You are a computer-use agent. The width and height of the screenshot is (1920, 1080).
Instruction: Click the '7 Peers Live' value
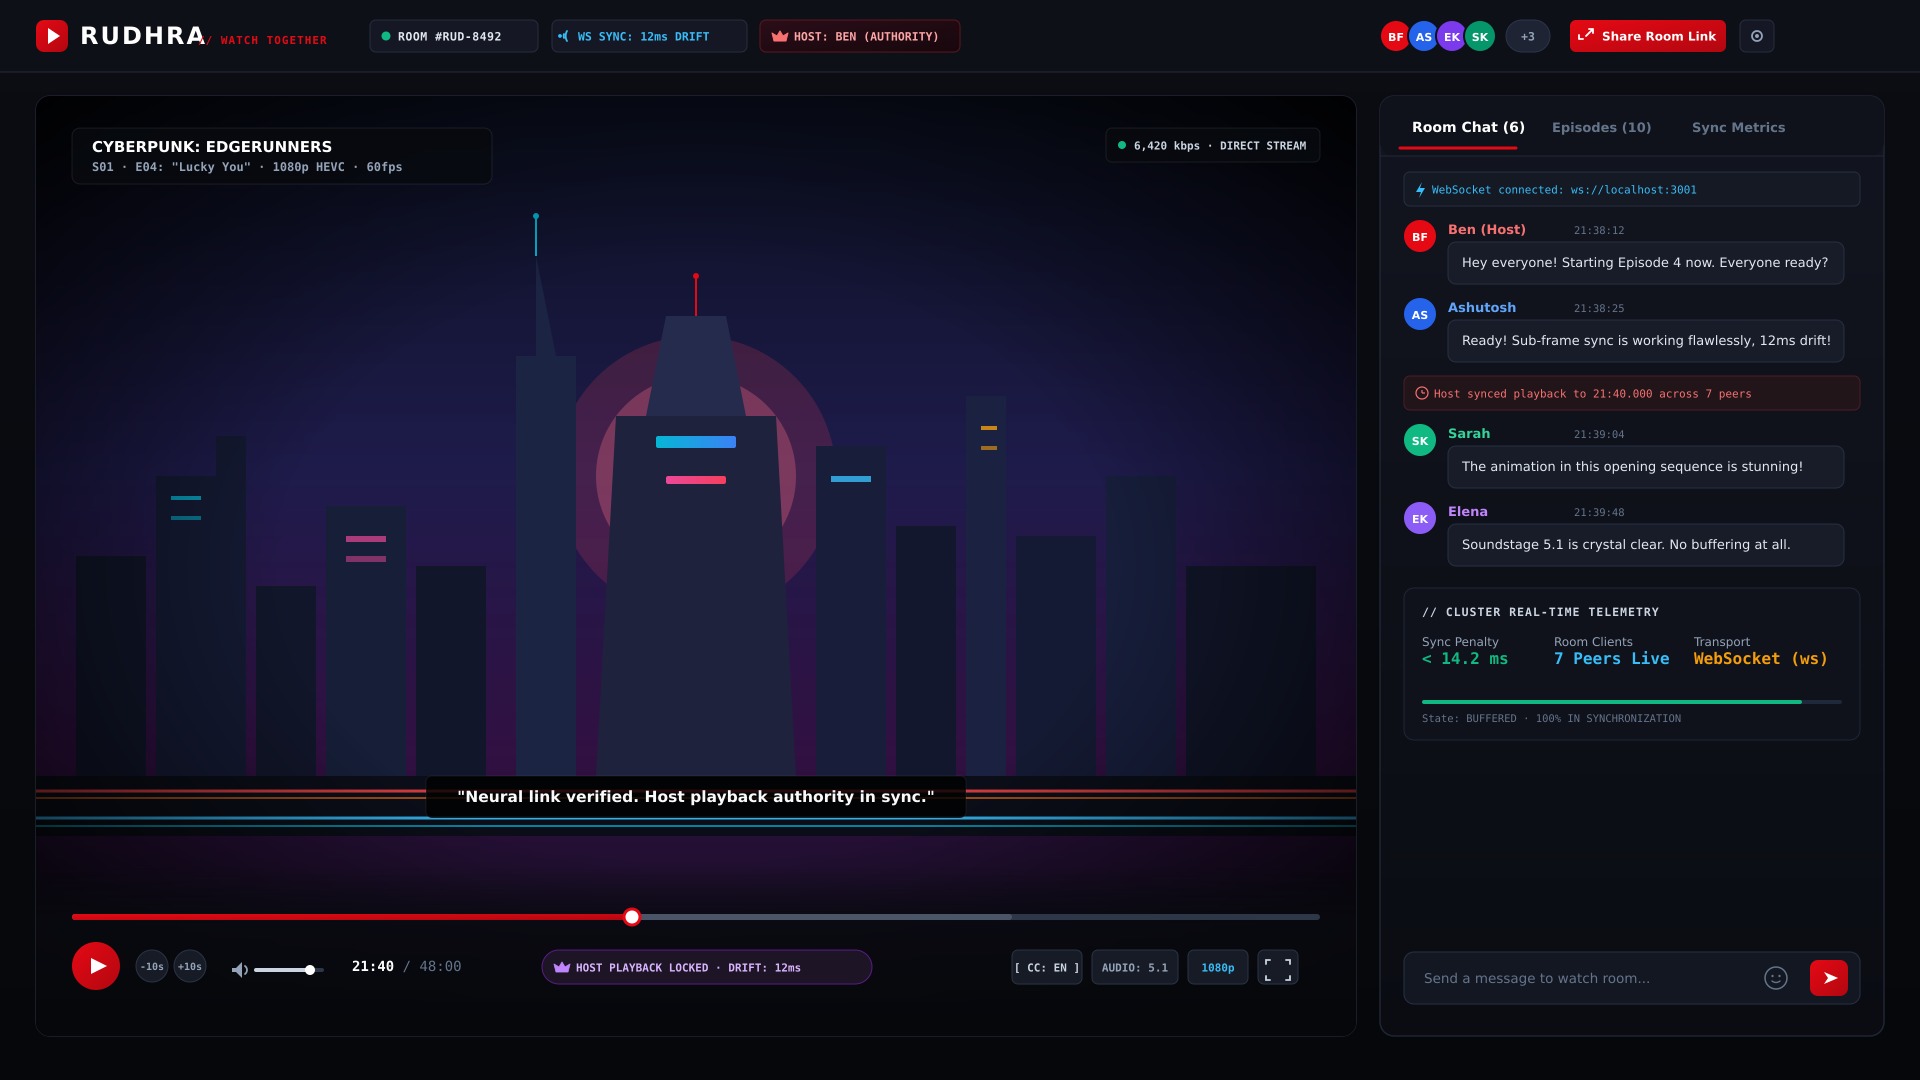coord(1611,659)
